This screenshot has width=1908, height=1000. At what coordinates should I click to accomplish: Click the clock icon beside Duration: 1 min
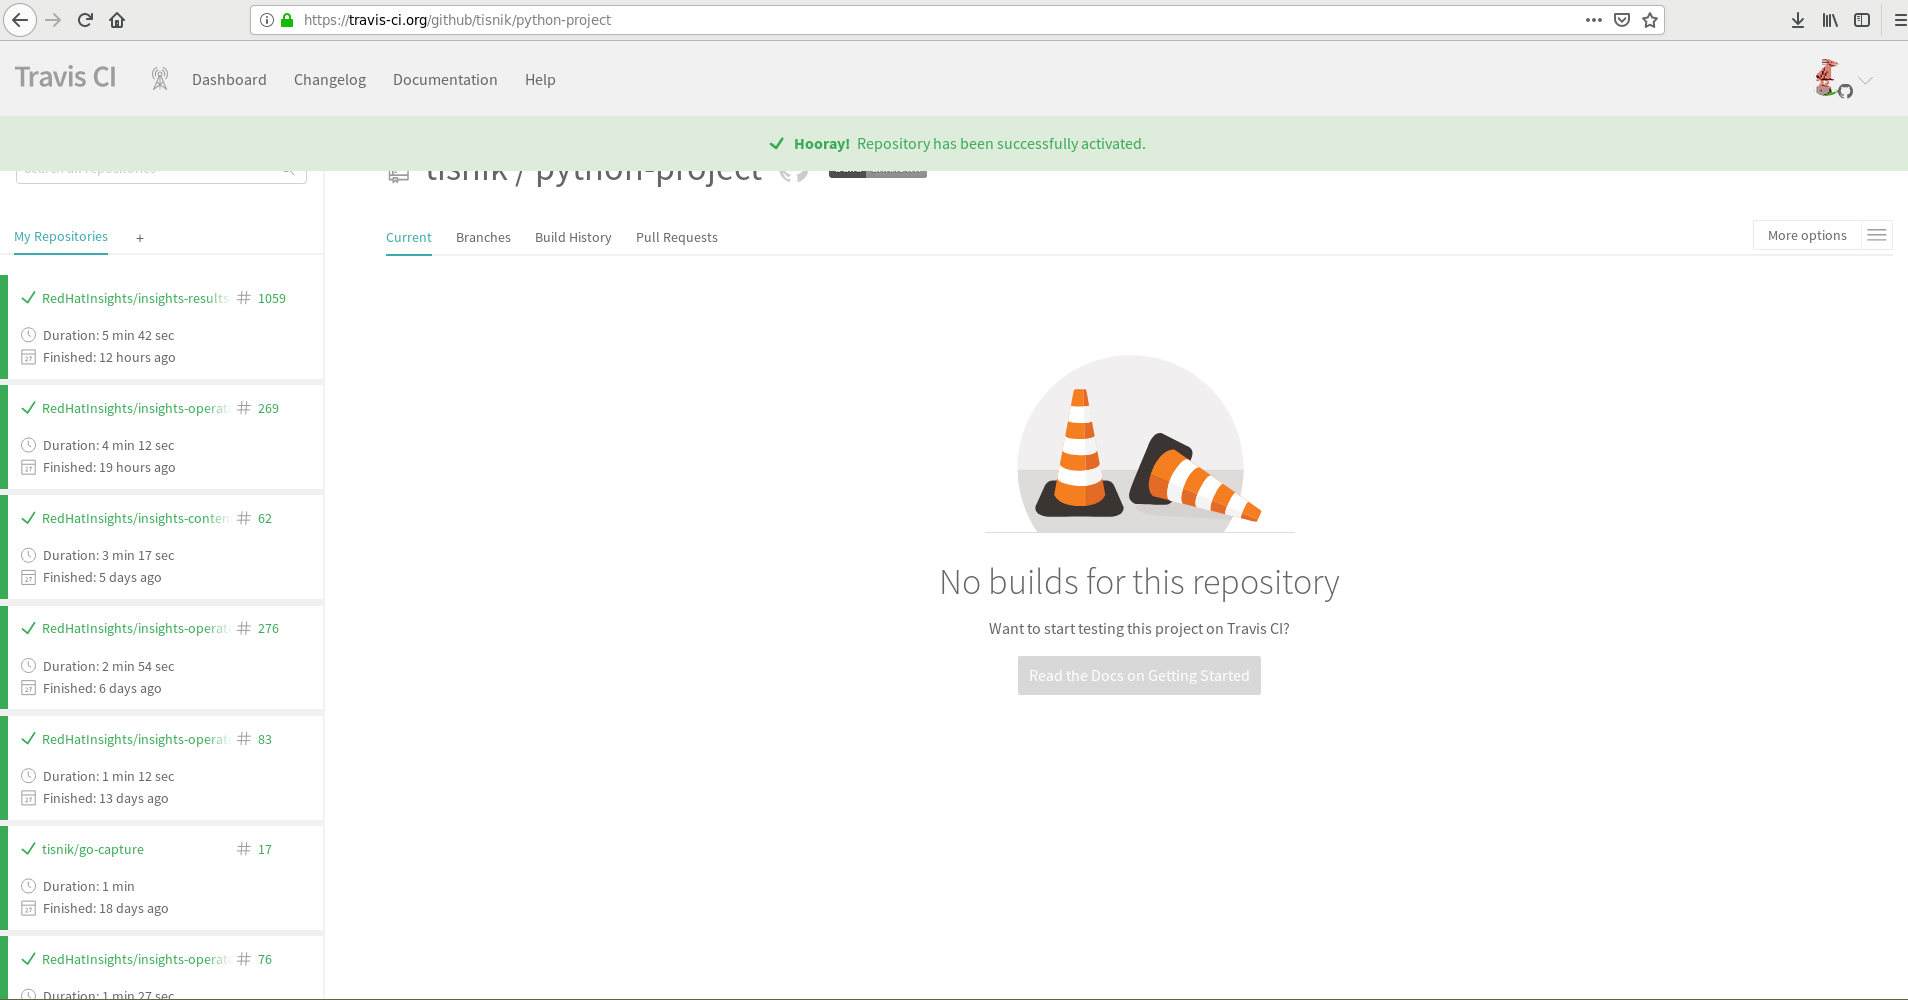[29, 886]
